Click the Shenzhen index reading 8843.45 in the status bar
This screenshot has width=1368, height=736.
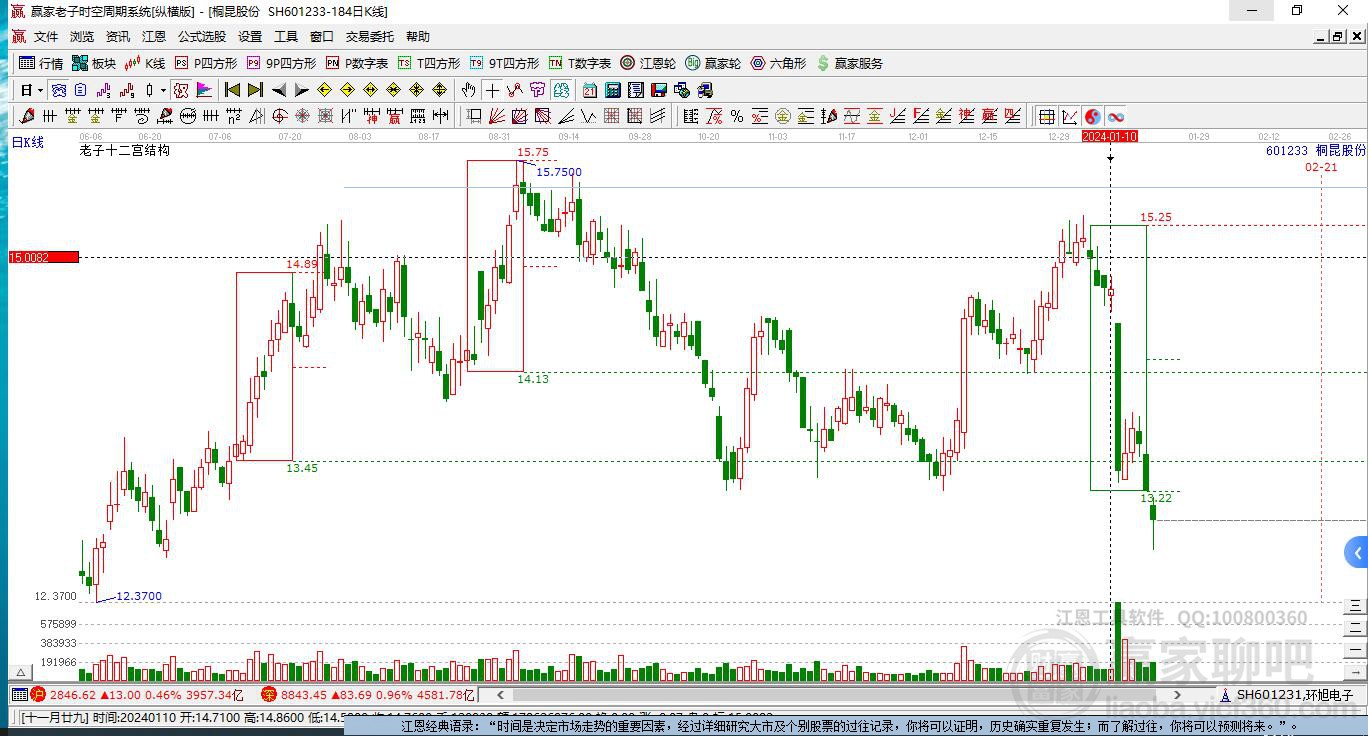tap(304, 695)
